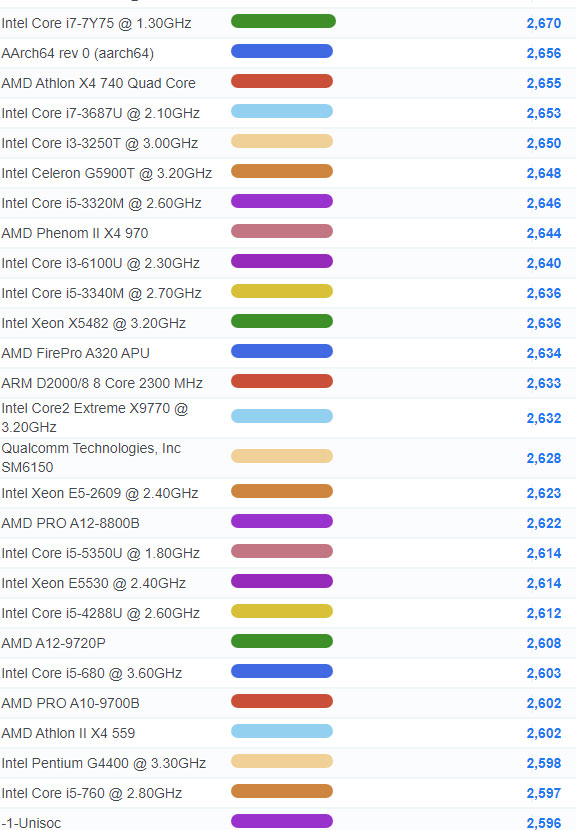The height and width of the screenshot is (830, 576).
Task: Click the 2,633 score value
Action: (544, 383)
